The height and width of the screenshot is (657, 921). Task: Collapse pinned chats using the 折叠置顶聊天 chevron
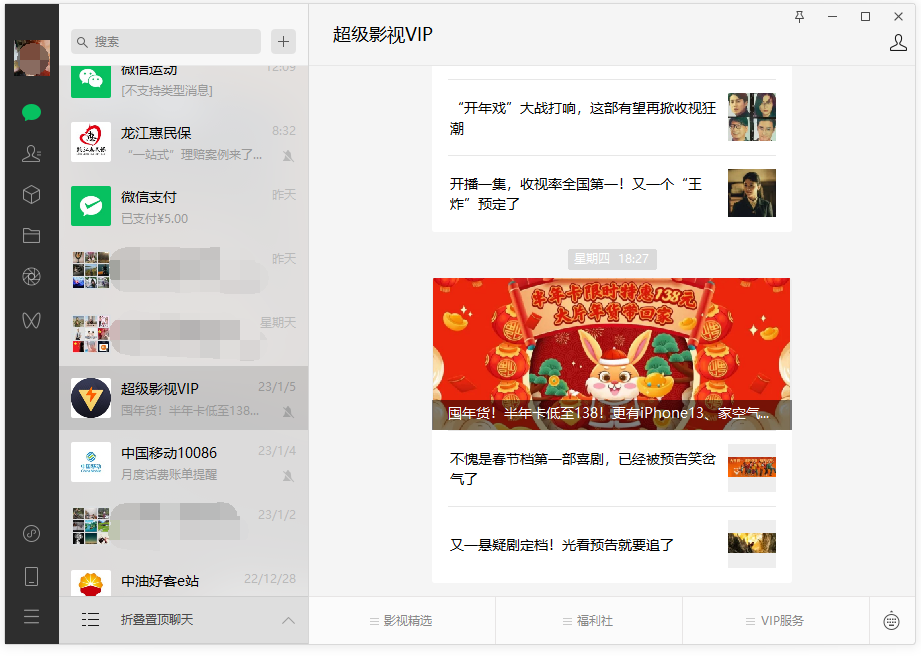tap(288, 620)
